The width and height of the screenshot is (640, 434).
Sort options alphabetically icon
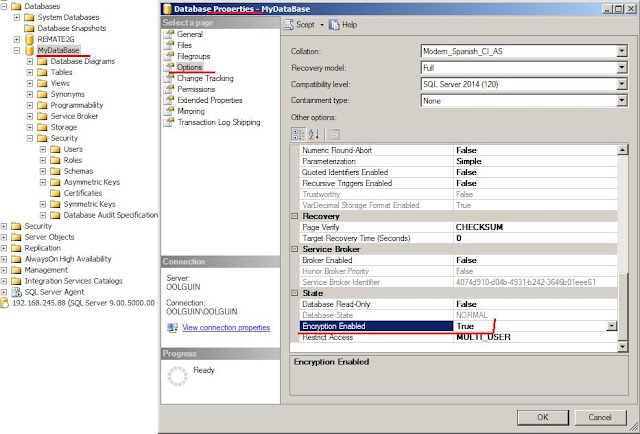point(313,134)
